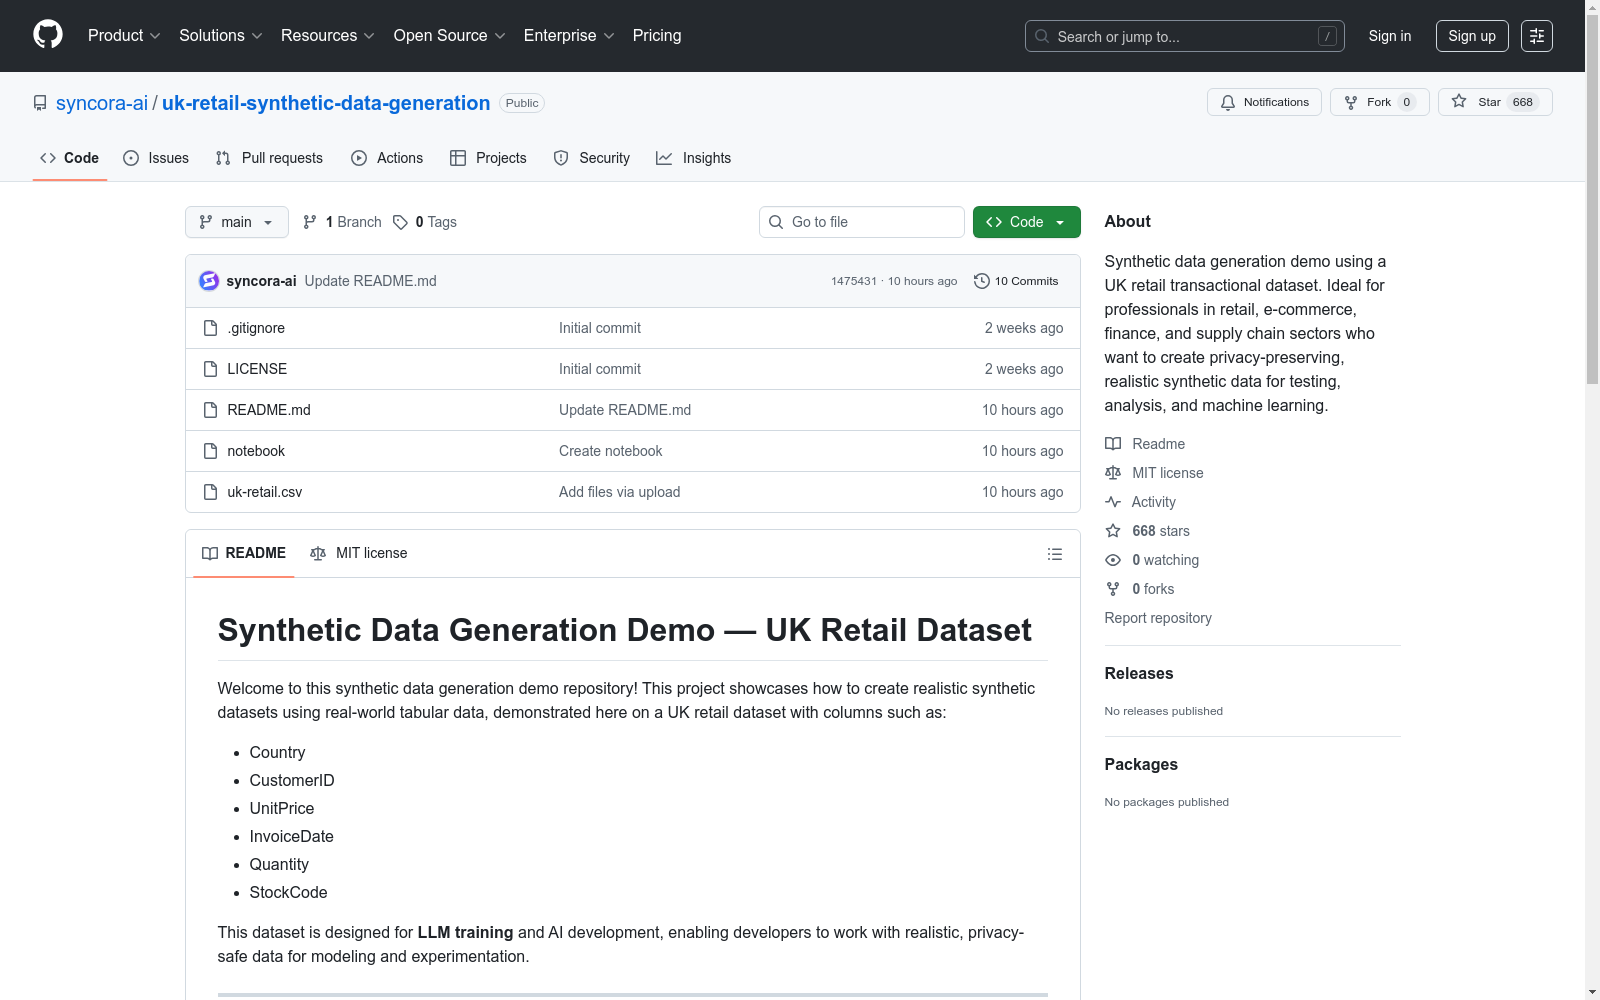This screenshot has width=1600, height=1000.
Task: Select the Code tab
Action: click(70, 158)
